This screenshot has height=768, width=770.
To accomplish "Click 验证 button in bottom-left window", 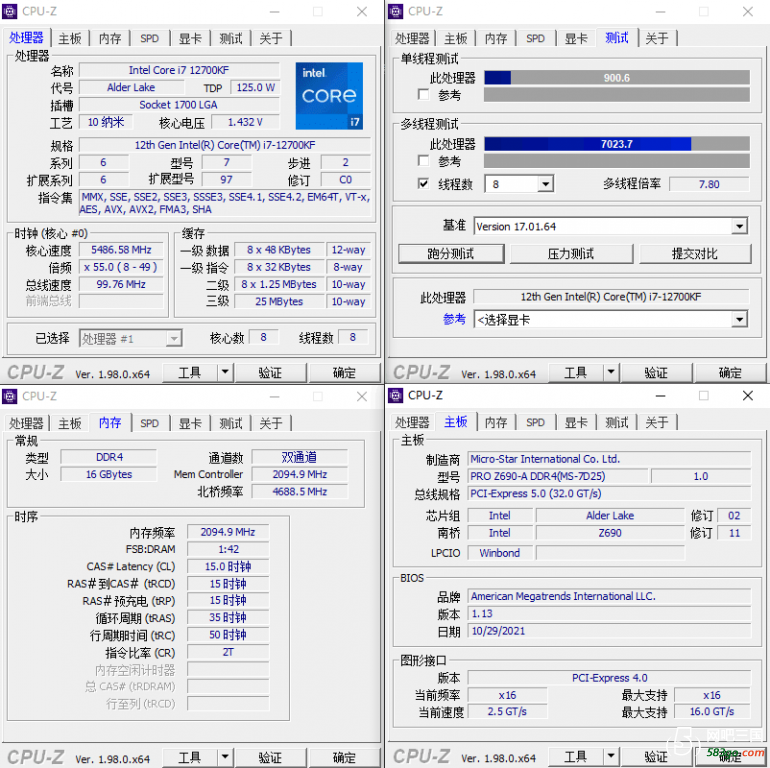I will 271,757.
